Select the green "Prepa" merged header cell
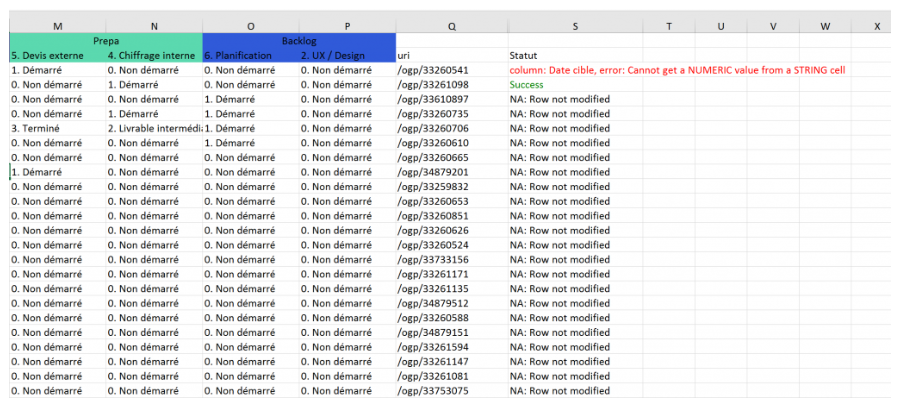This screenshot has height=412, width=909. (105, 41)
